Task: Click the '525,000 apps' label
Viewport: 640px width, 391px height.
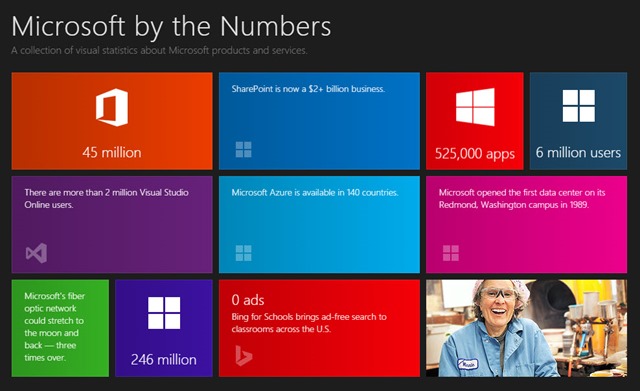Action: click(x=475, y=154)
